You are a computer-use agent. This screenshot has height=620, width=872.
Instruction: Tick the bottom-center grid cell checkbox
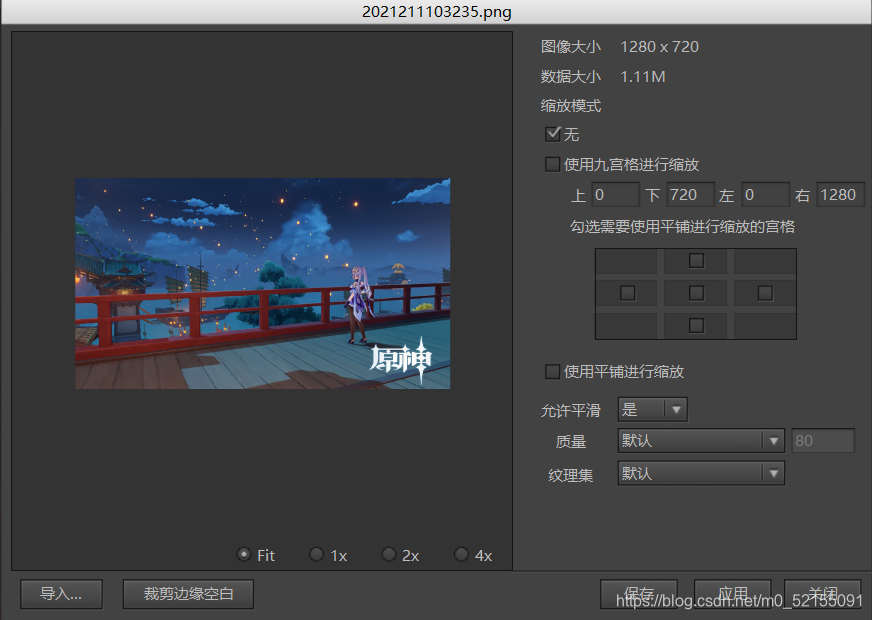pos(696,325)
